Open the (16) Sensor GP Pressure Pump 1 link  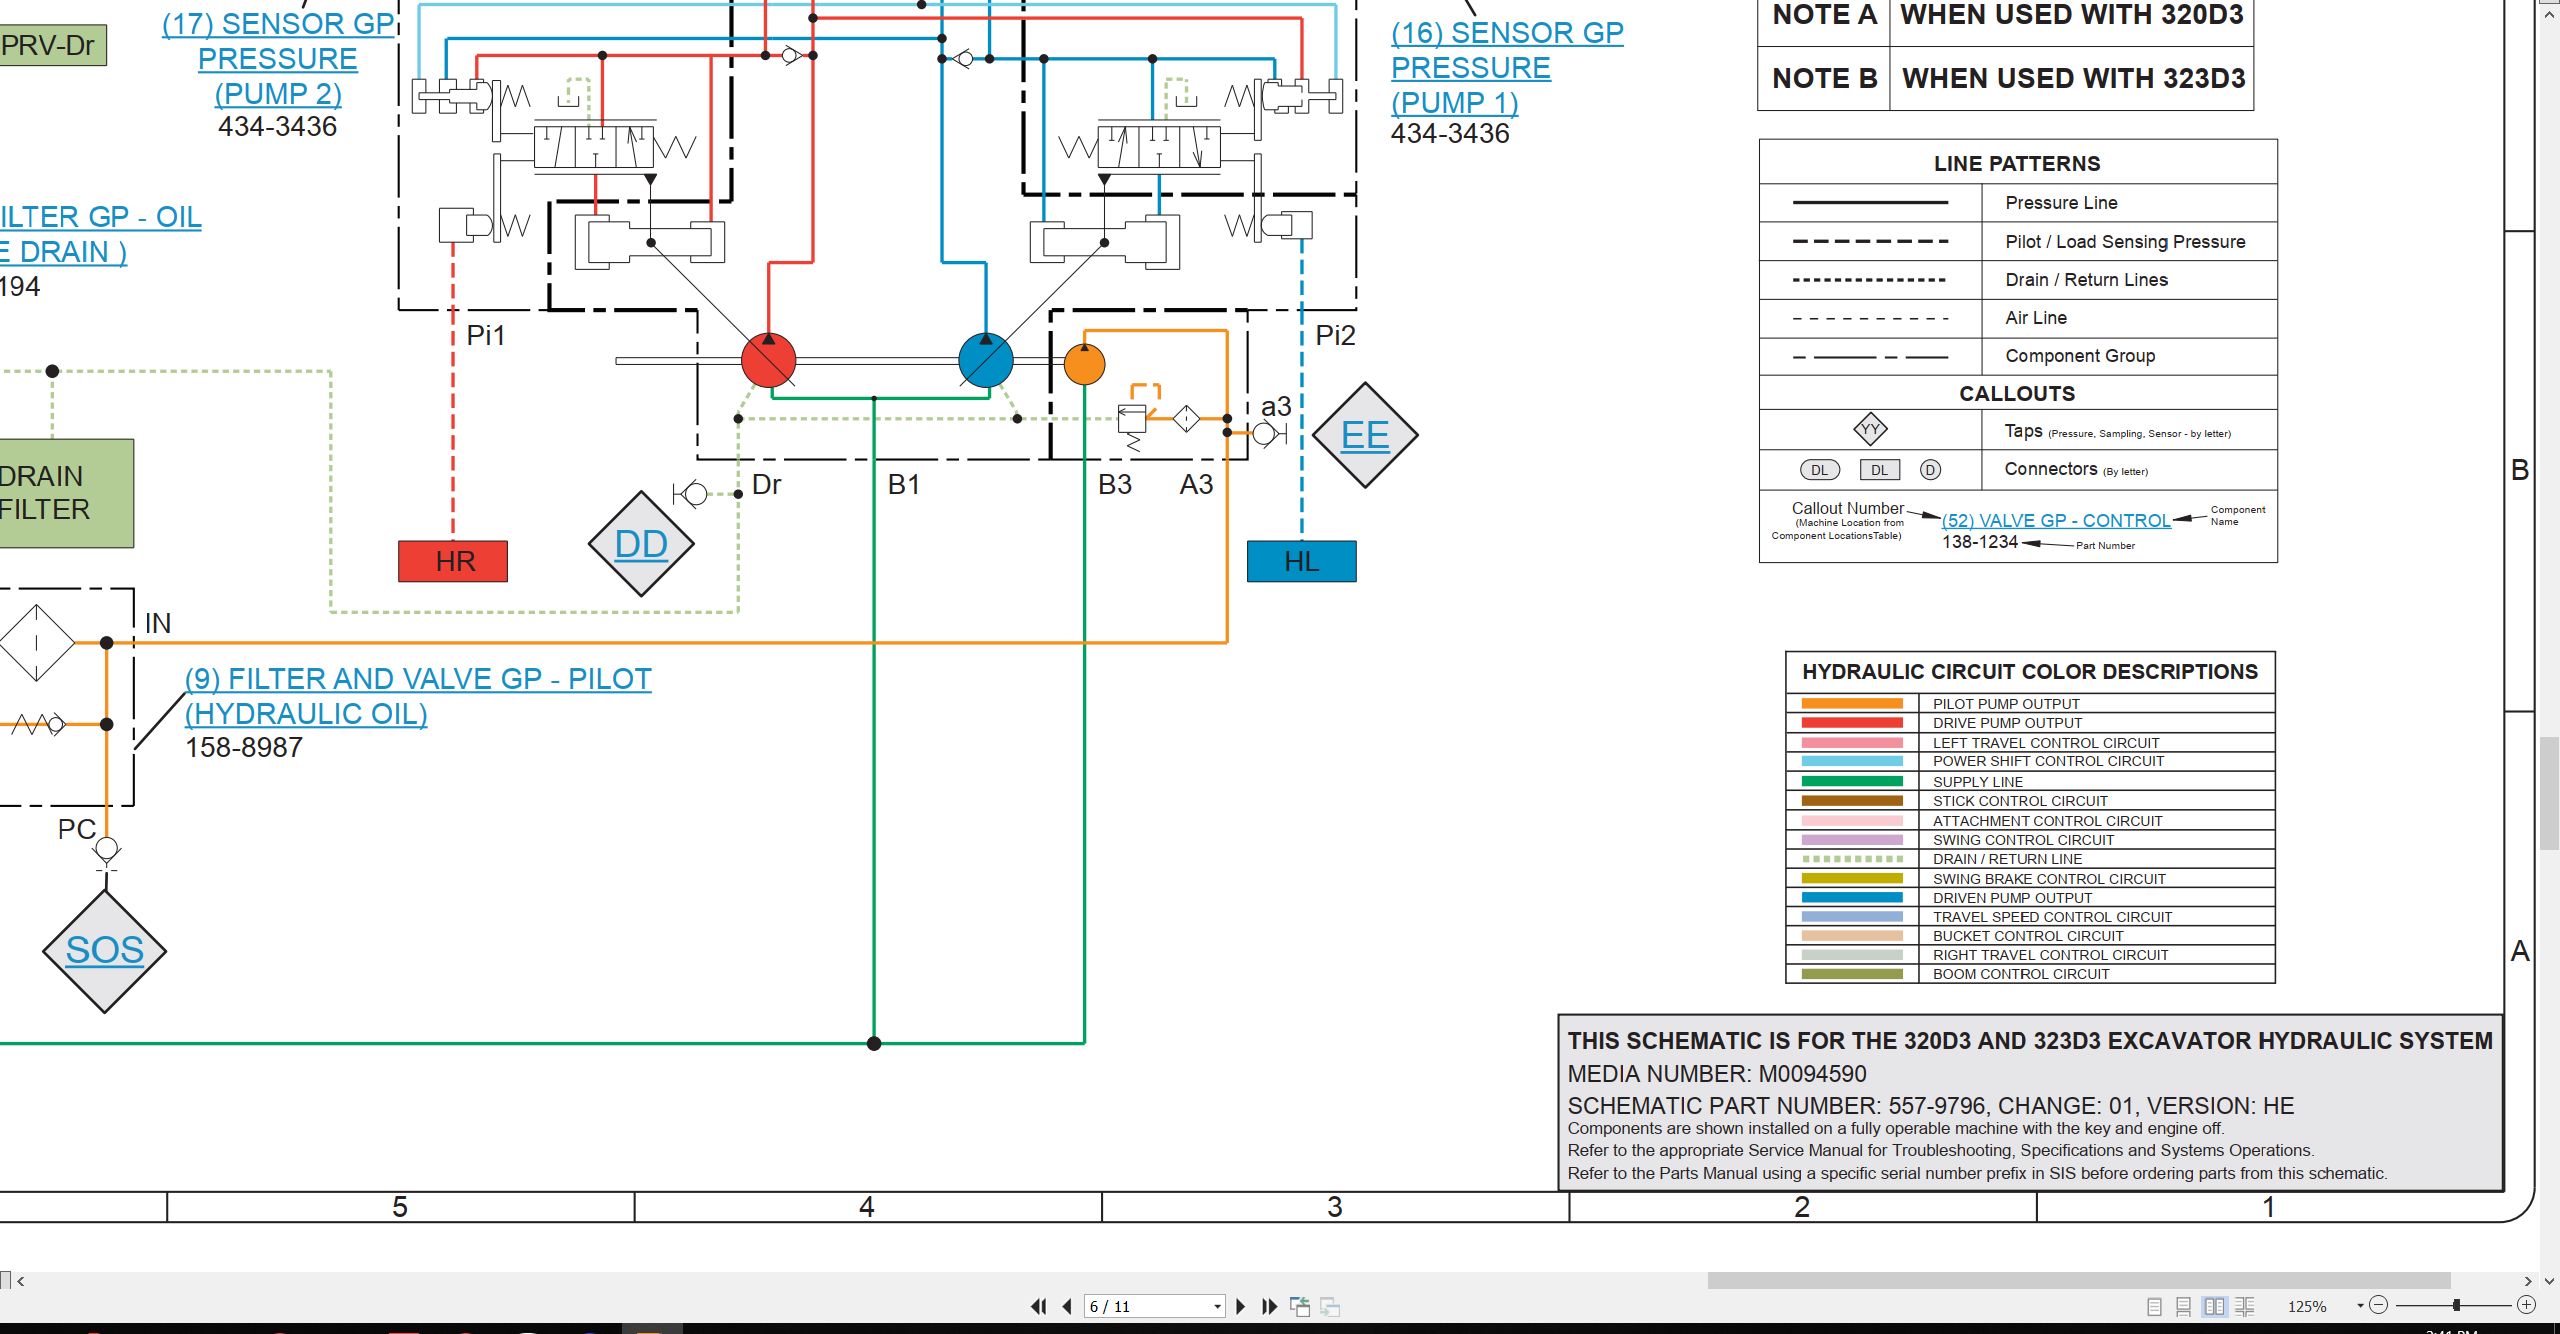coord(1506,68)
